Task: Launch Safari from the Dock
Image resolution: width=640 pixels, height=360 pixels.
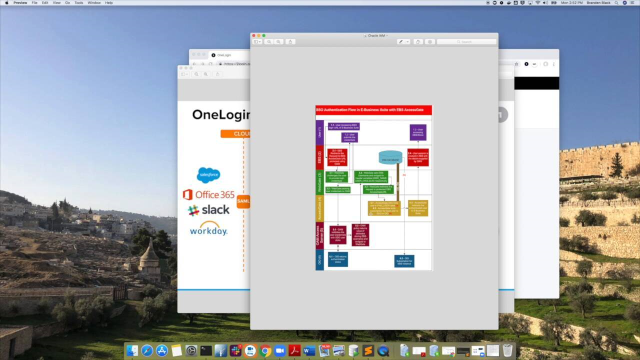Action: [147, 350]
